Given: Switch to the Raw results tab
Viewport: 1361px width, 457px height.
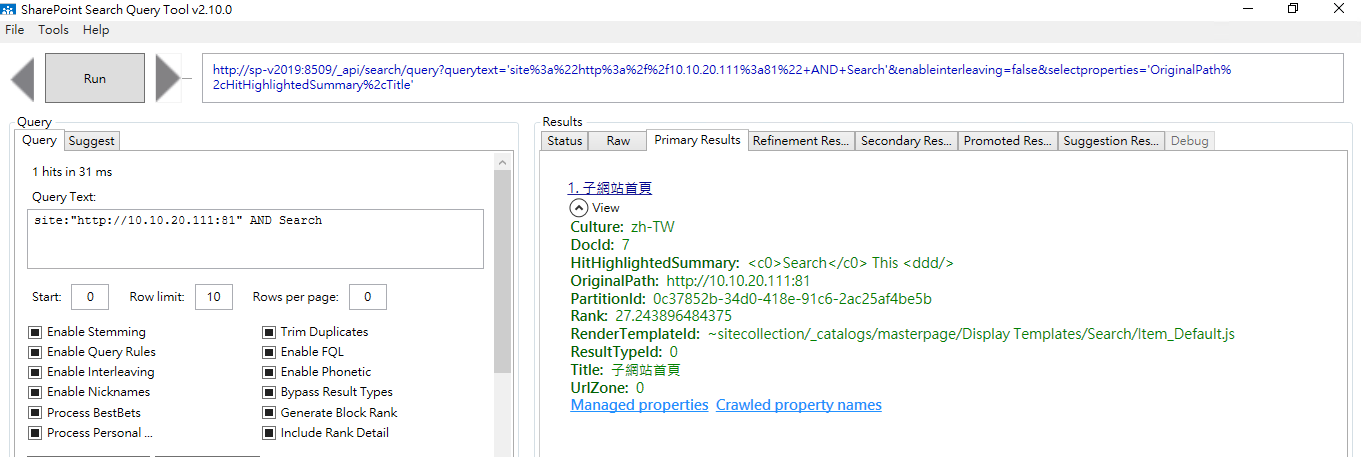Looking at the screenshot, I should tap(618, 141).
